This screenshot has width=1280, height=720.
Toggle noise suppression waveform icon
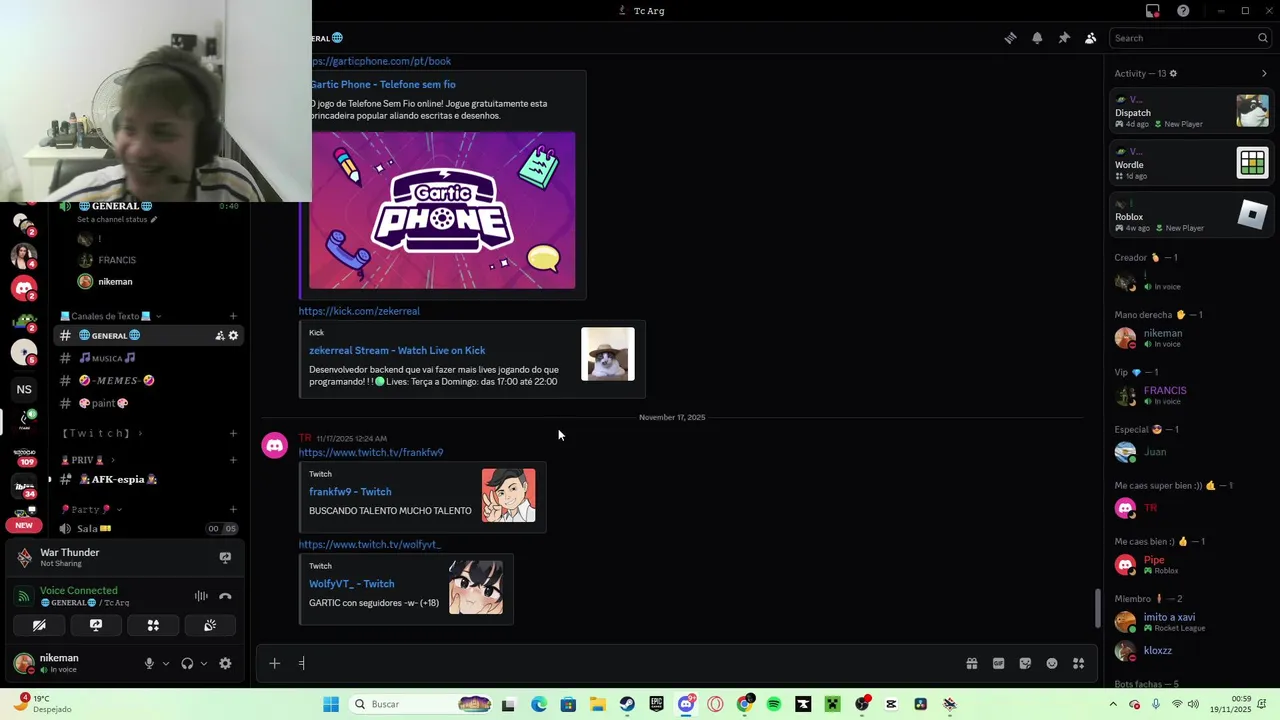click(x=201, y=596)
